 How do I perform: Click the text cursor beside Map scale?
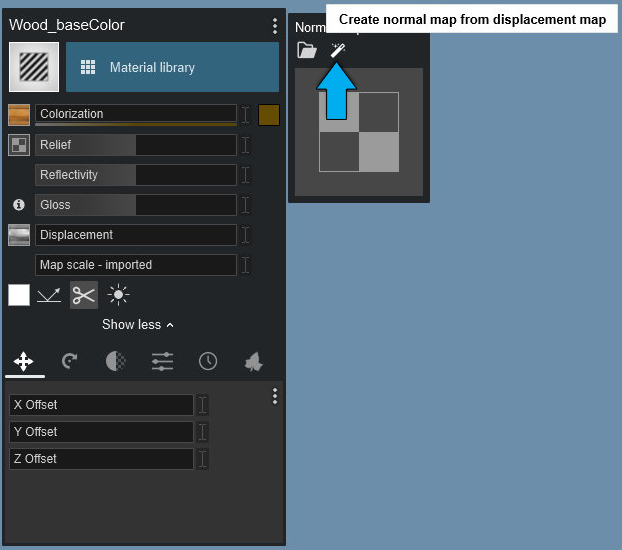pos(246,265)
